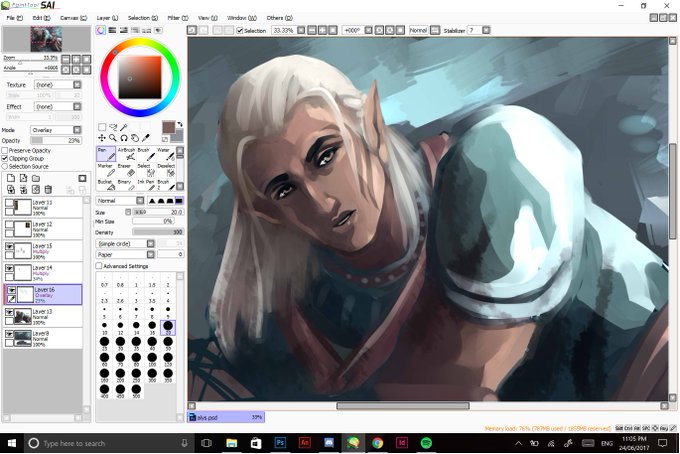Open the Canvas menu
680x454 pixels.
[x=73, y=18]
